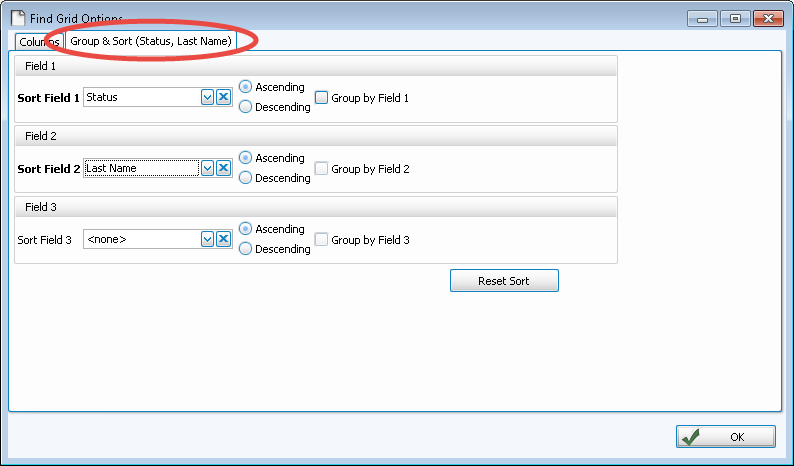This screenshot has height=466, width=794.
Task: Click the Last Name sort field box
Action: click(x=141, y=168)
